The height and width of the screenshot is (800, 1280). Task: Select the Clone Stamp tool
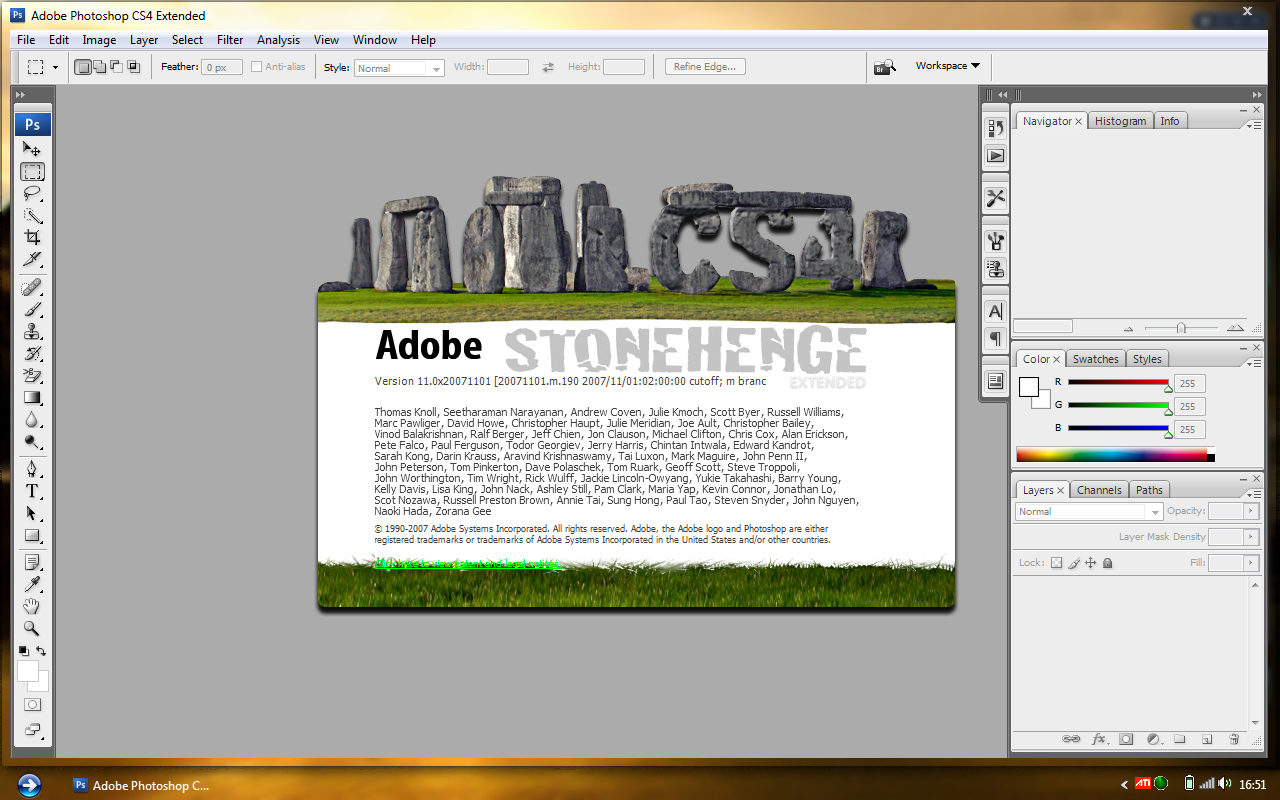[33, 332]
